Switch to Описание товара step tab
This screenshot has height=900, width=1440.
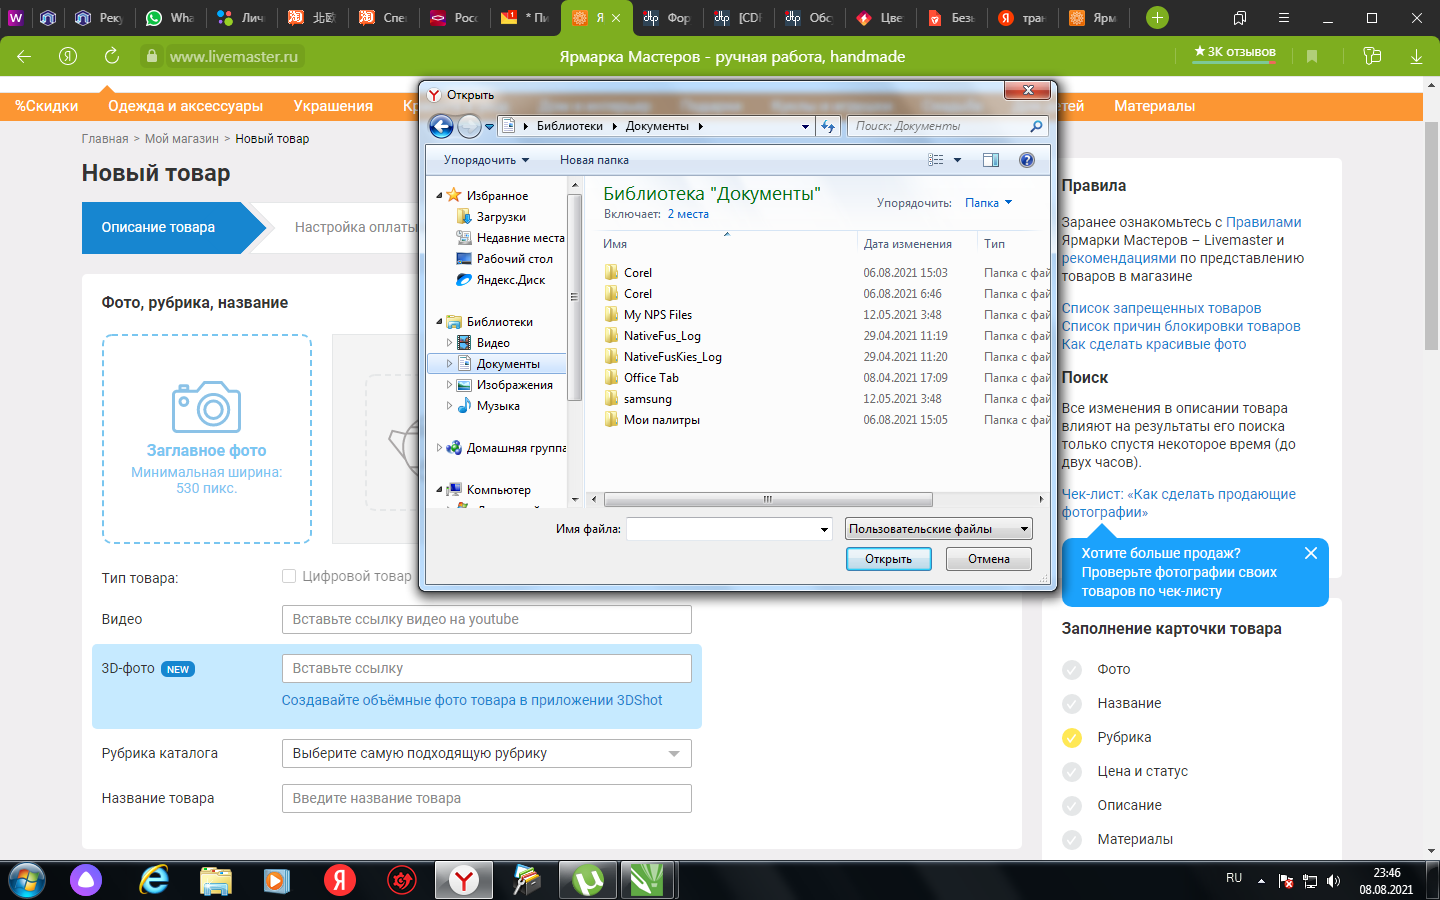[x=174, y=228]
